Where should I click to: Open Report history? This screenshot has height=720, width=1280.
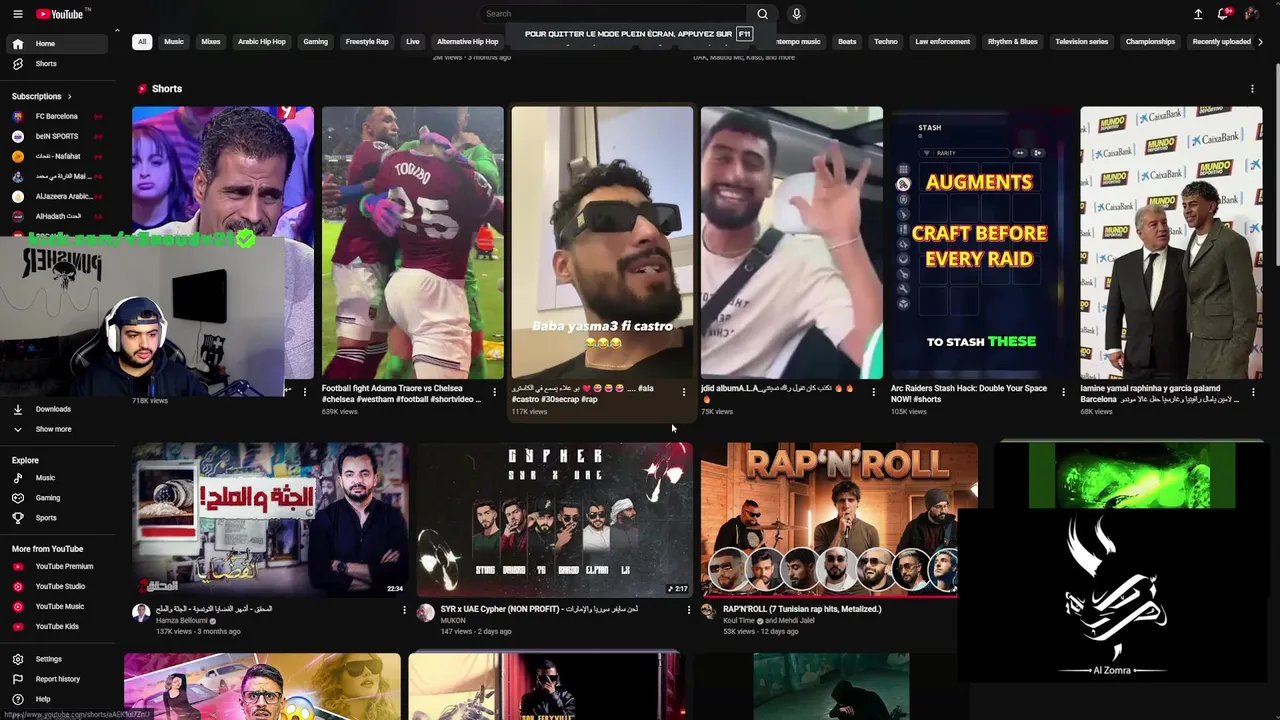(55, 679)
